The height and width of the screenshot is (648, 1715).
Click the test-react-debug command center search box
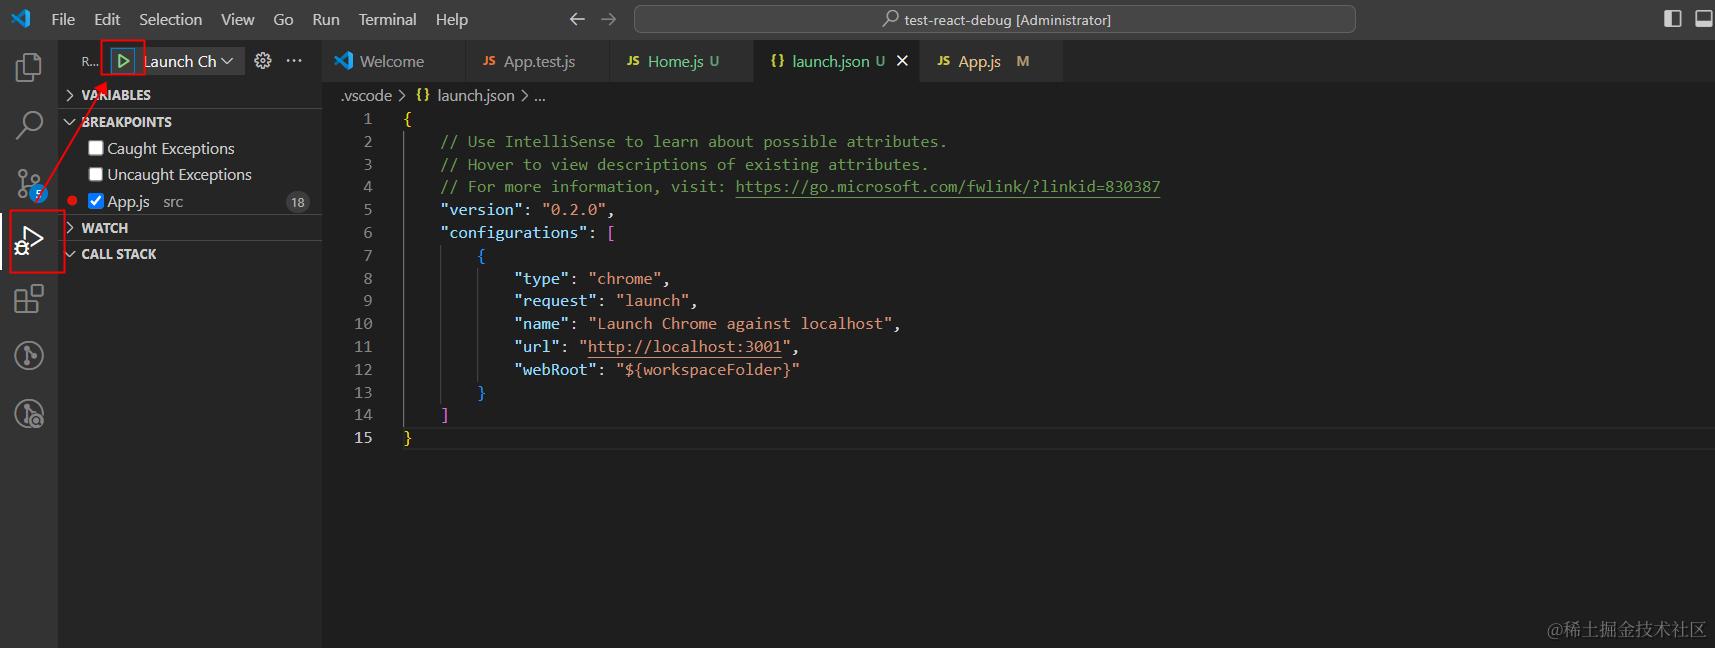click(995, 19)
